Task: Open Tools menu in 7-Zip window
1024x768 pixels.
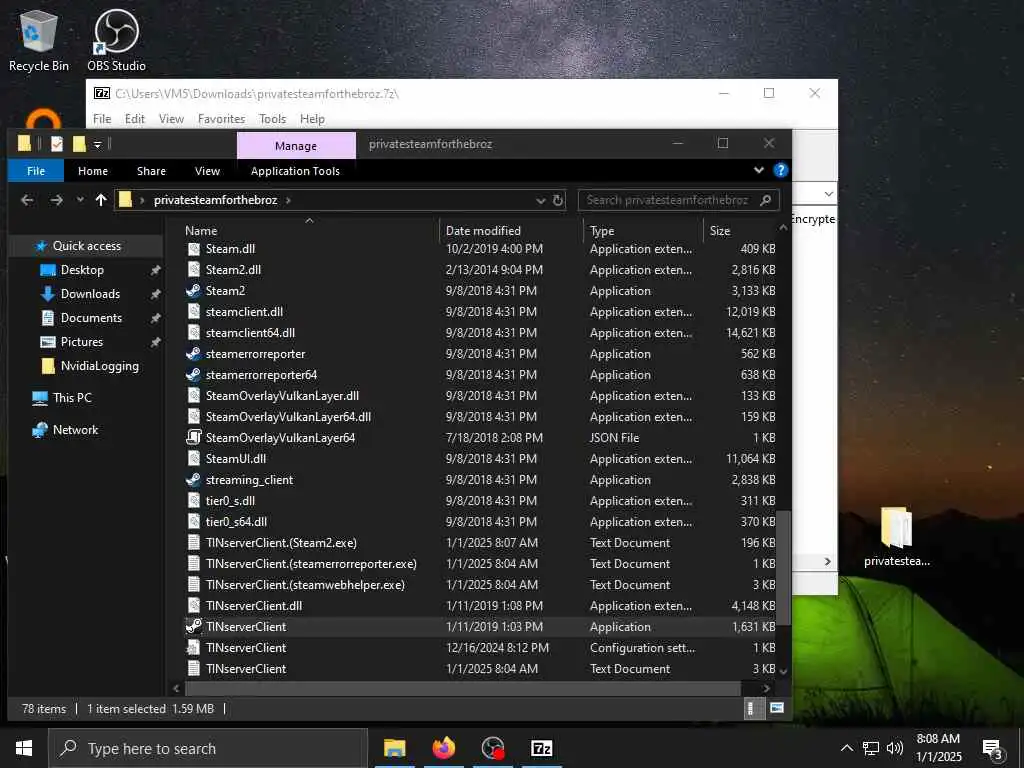Action: 272,119
